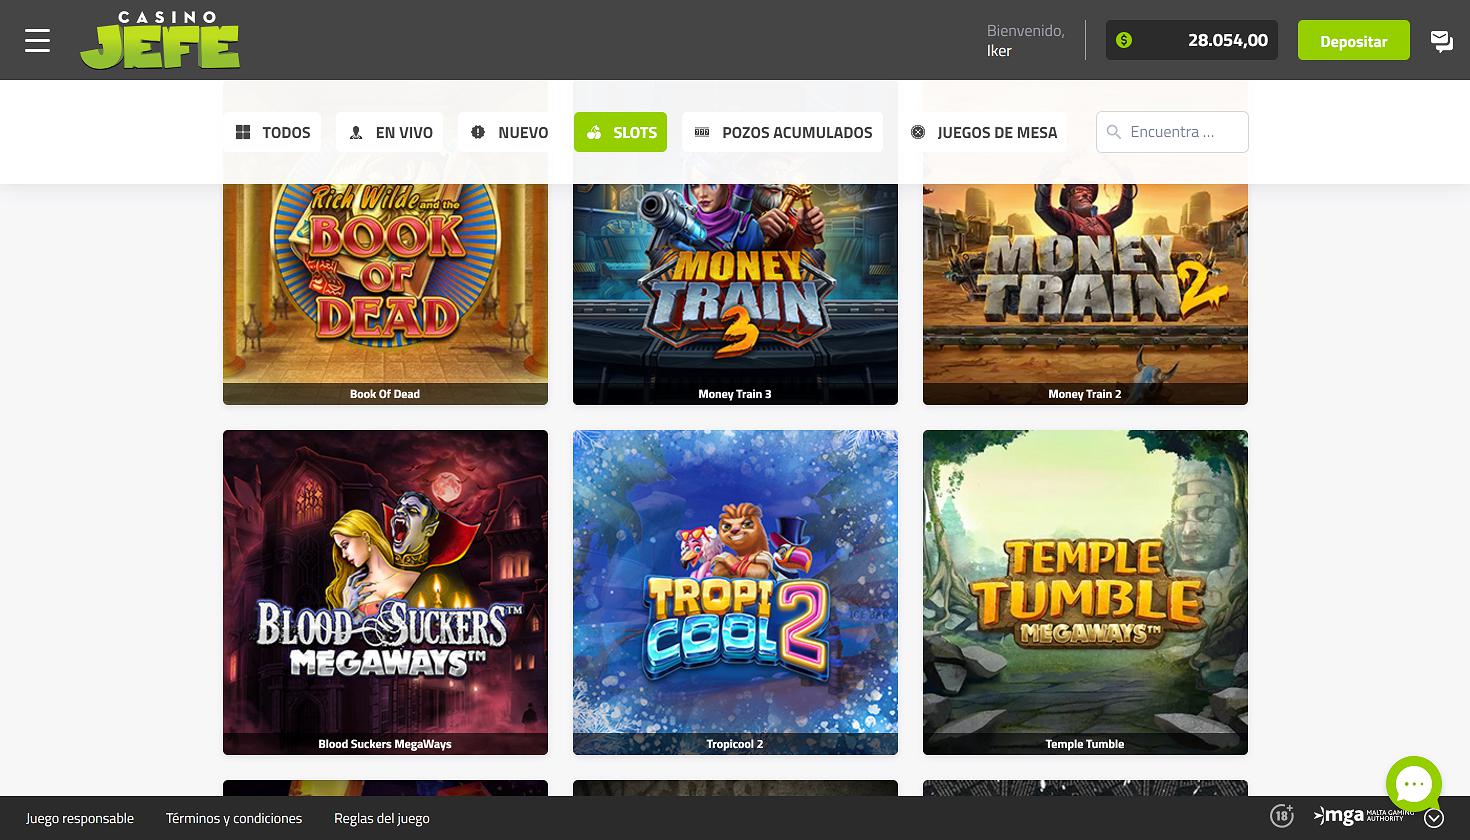Open the Blood Suckers MegaWays game

coord(385,592)
